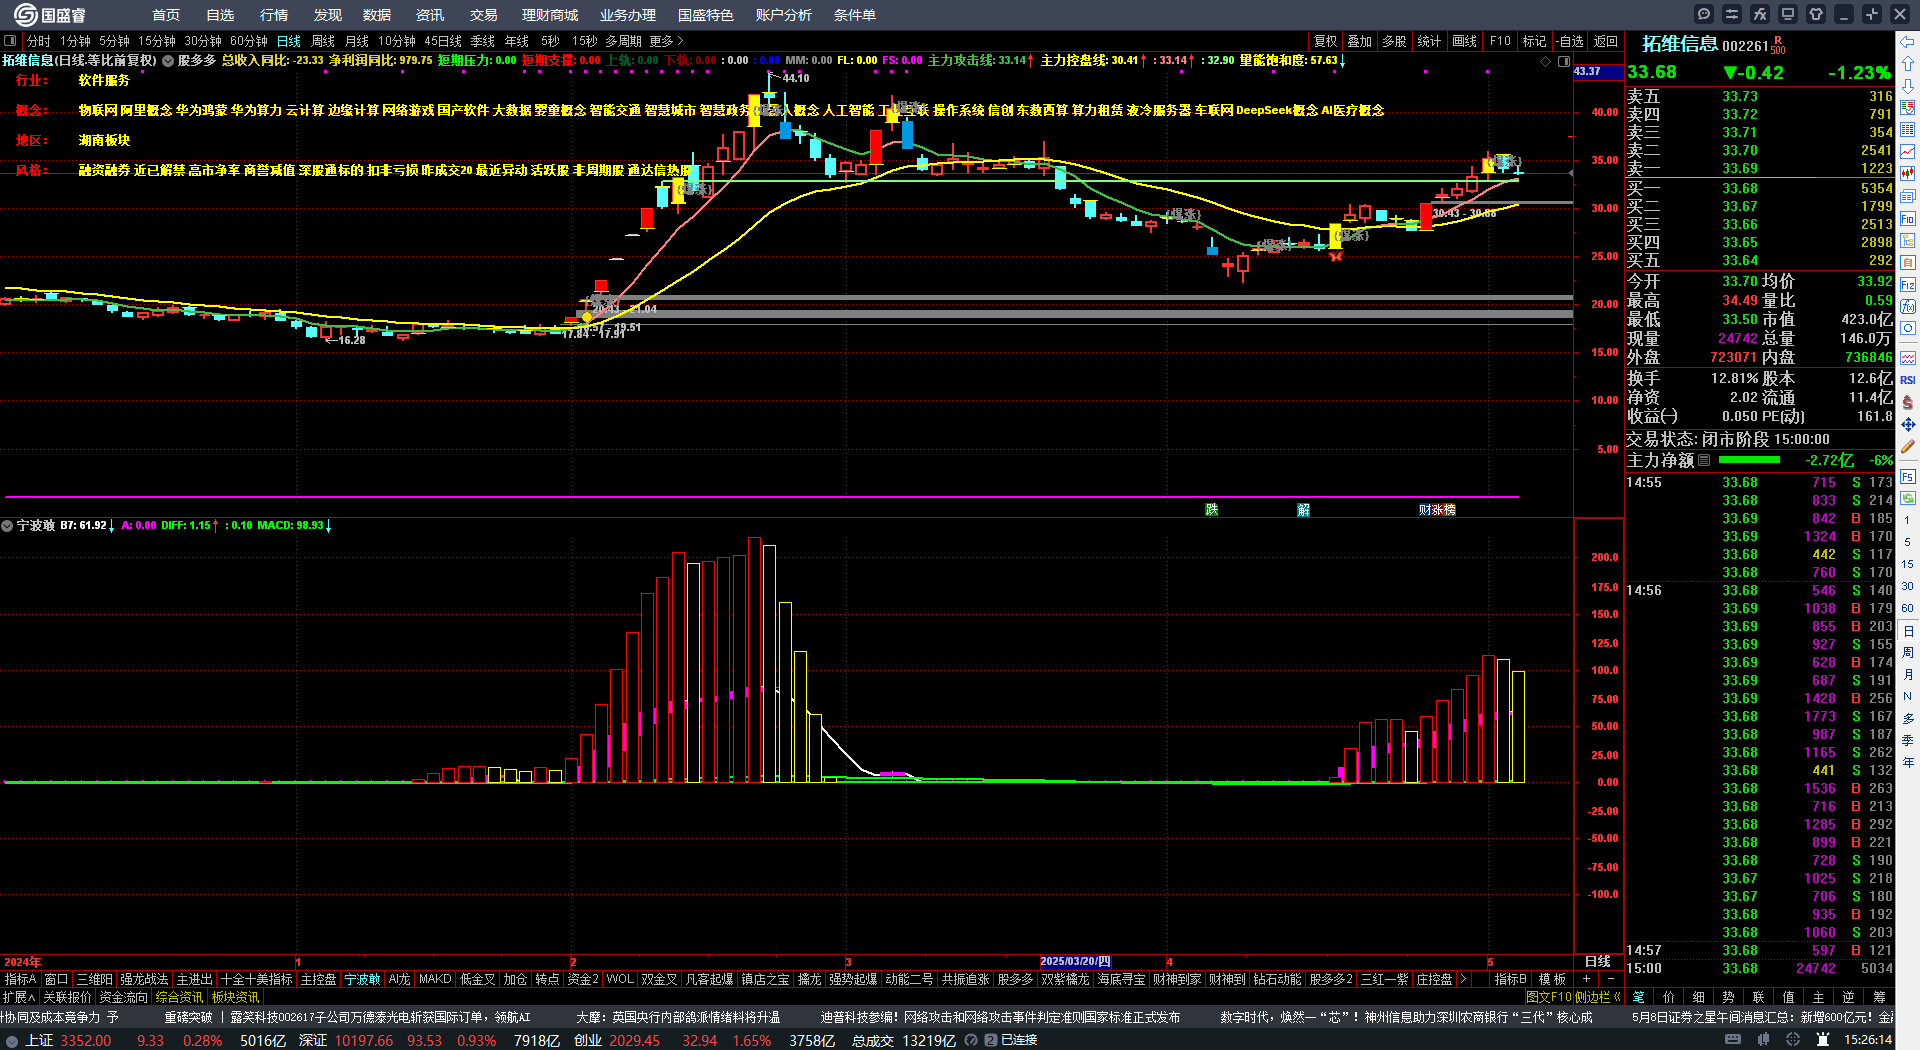Viewport: 1920px width, 1050px height.
Task: Toggle the 复权 price adjustment button
Action: tap(1325, 41)
